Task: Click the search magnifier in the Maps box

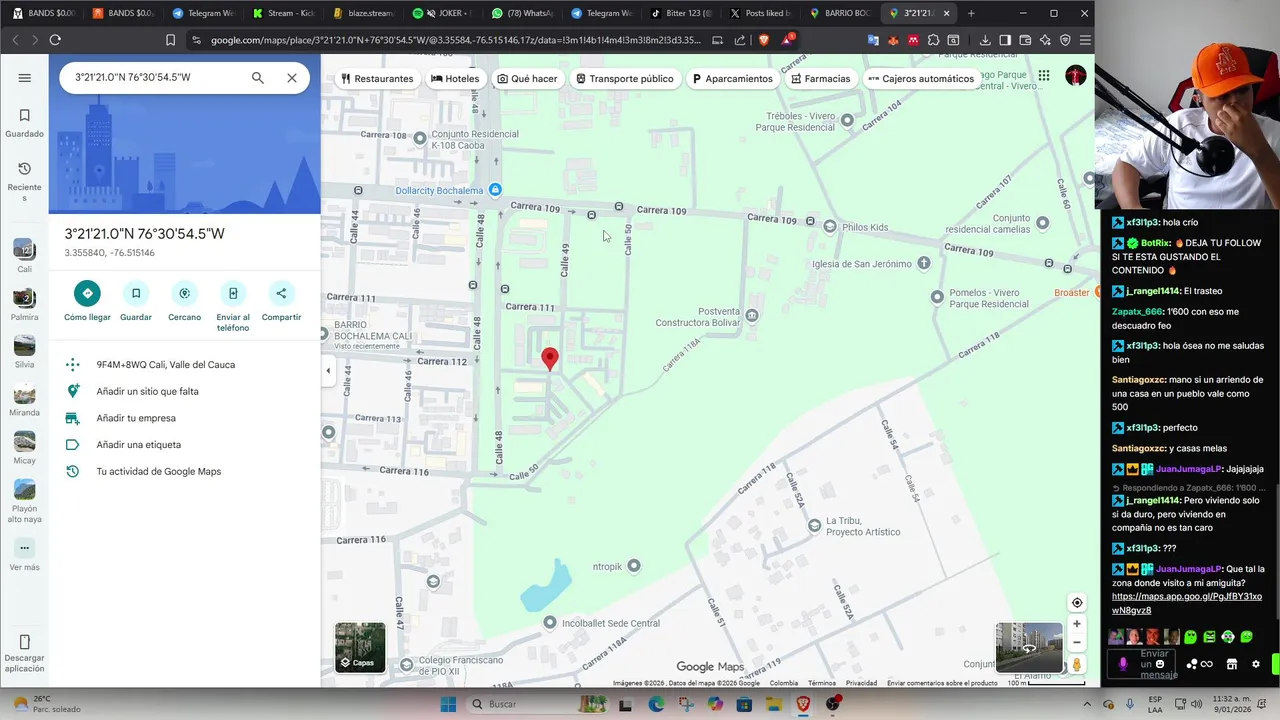Action: click(258, 78)
